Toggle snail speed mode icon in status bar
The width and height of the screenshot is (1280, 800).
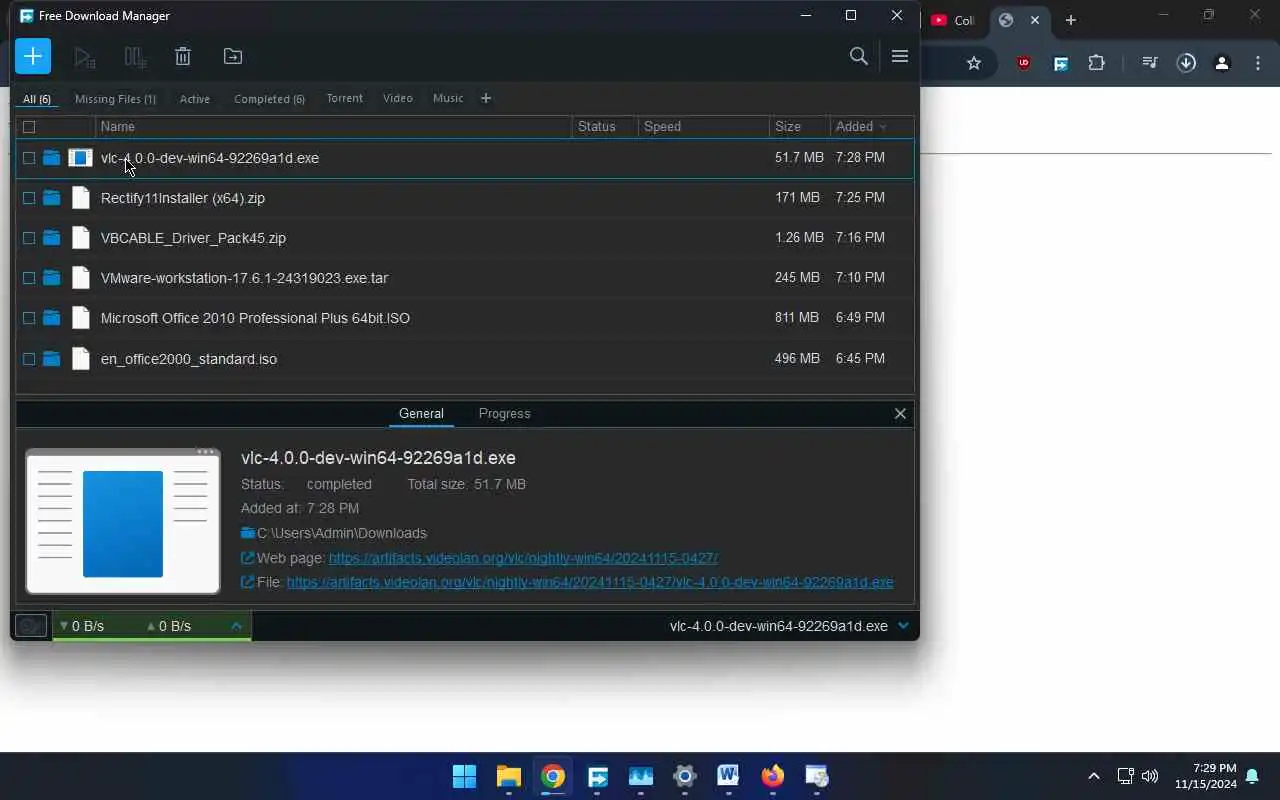[31, 626]
